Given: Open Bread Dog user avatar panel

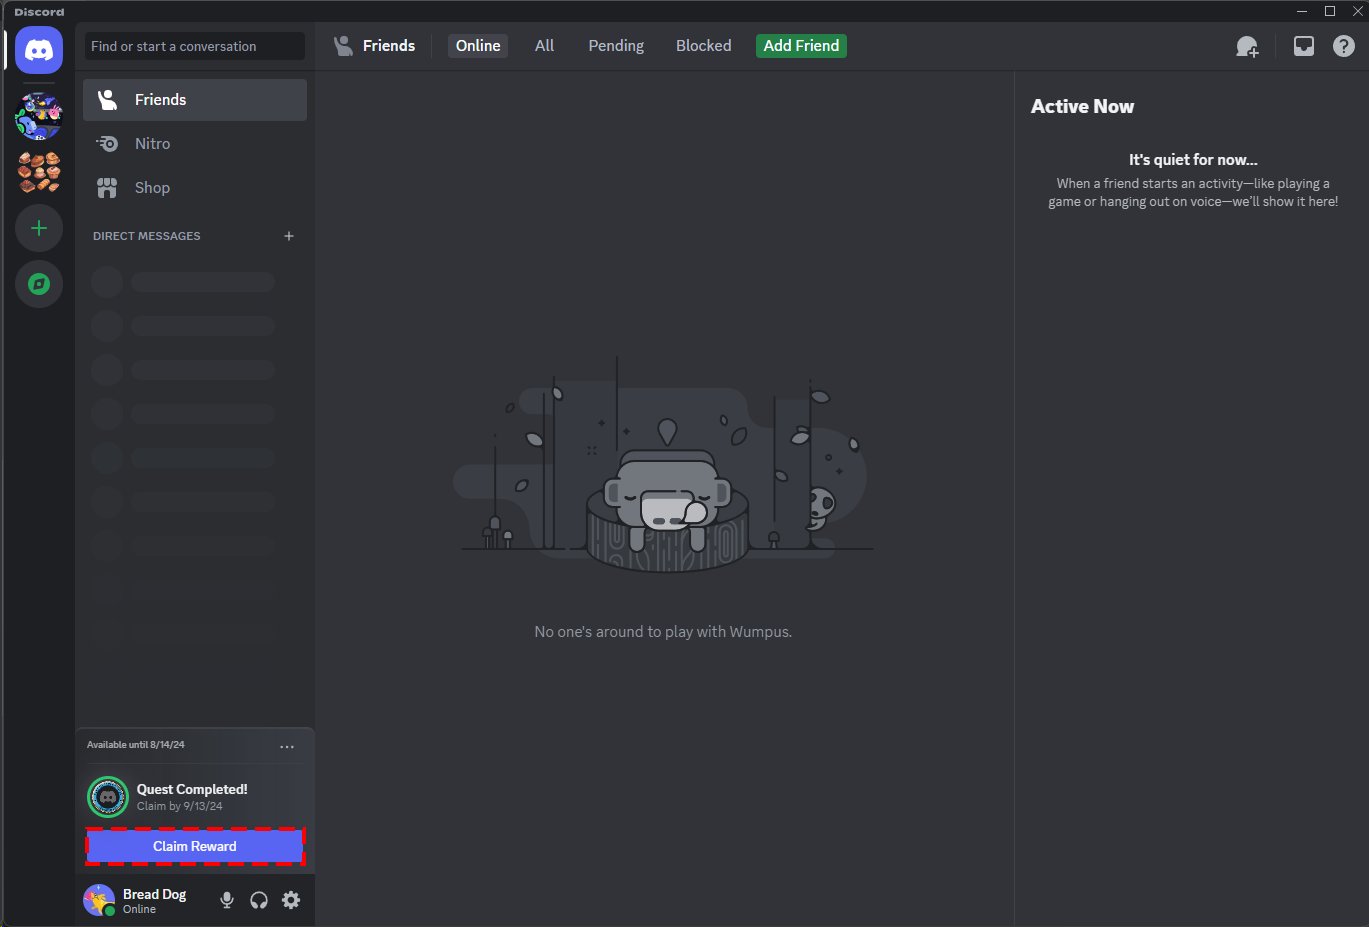Looking at the screenshot, I should point(99,900).
